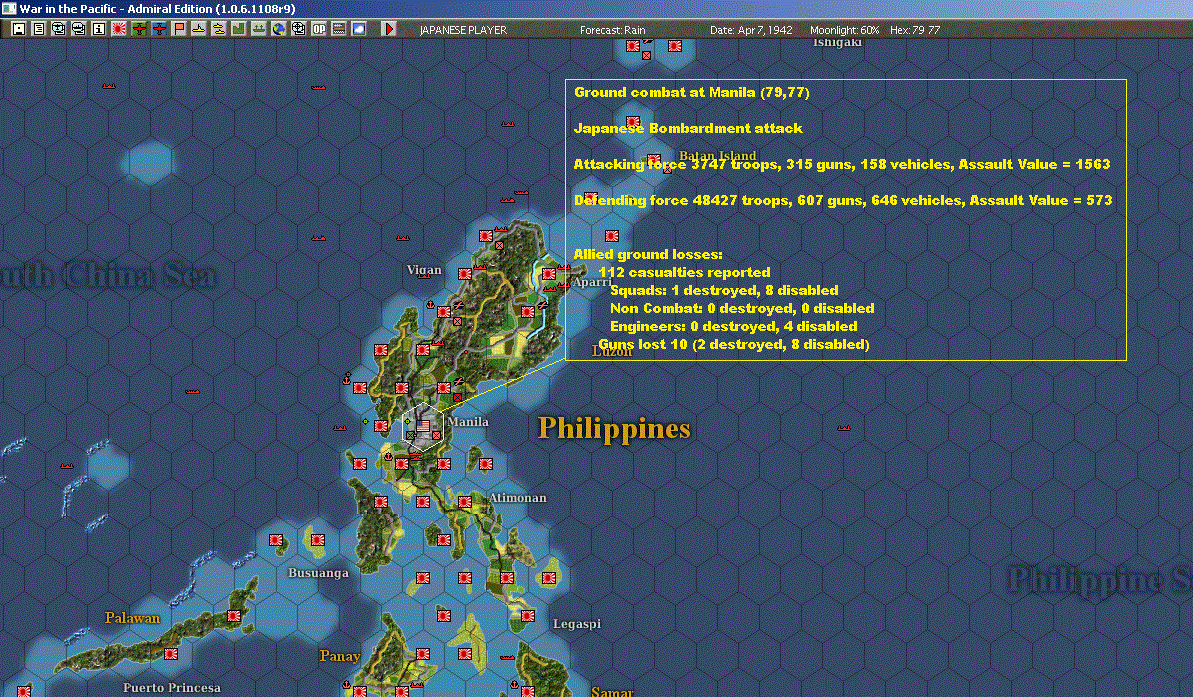1193x697 pixels.
Task: Click the red plane on blue icon
Action: click(159, 29)
